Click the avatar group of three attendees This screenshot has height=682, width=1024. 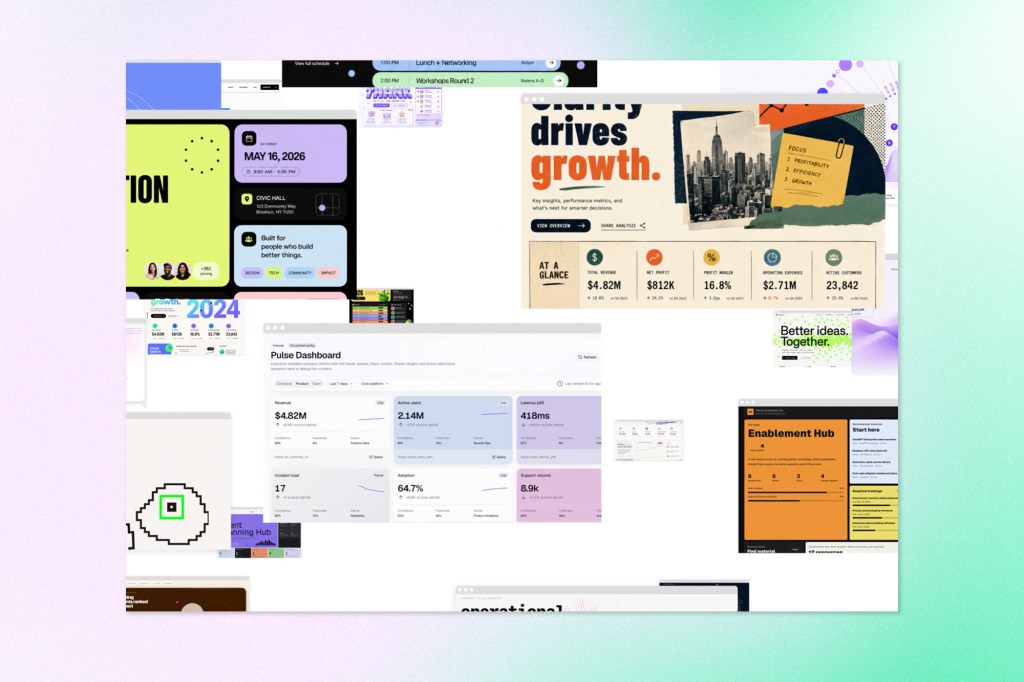tap(168, 270)
